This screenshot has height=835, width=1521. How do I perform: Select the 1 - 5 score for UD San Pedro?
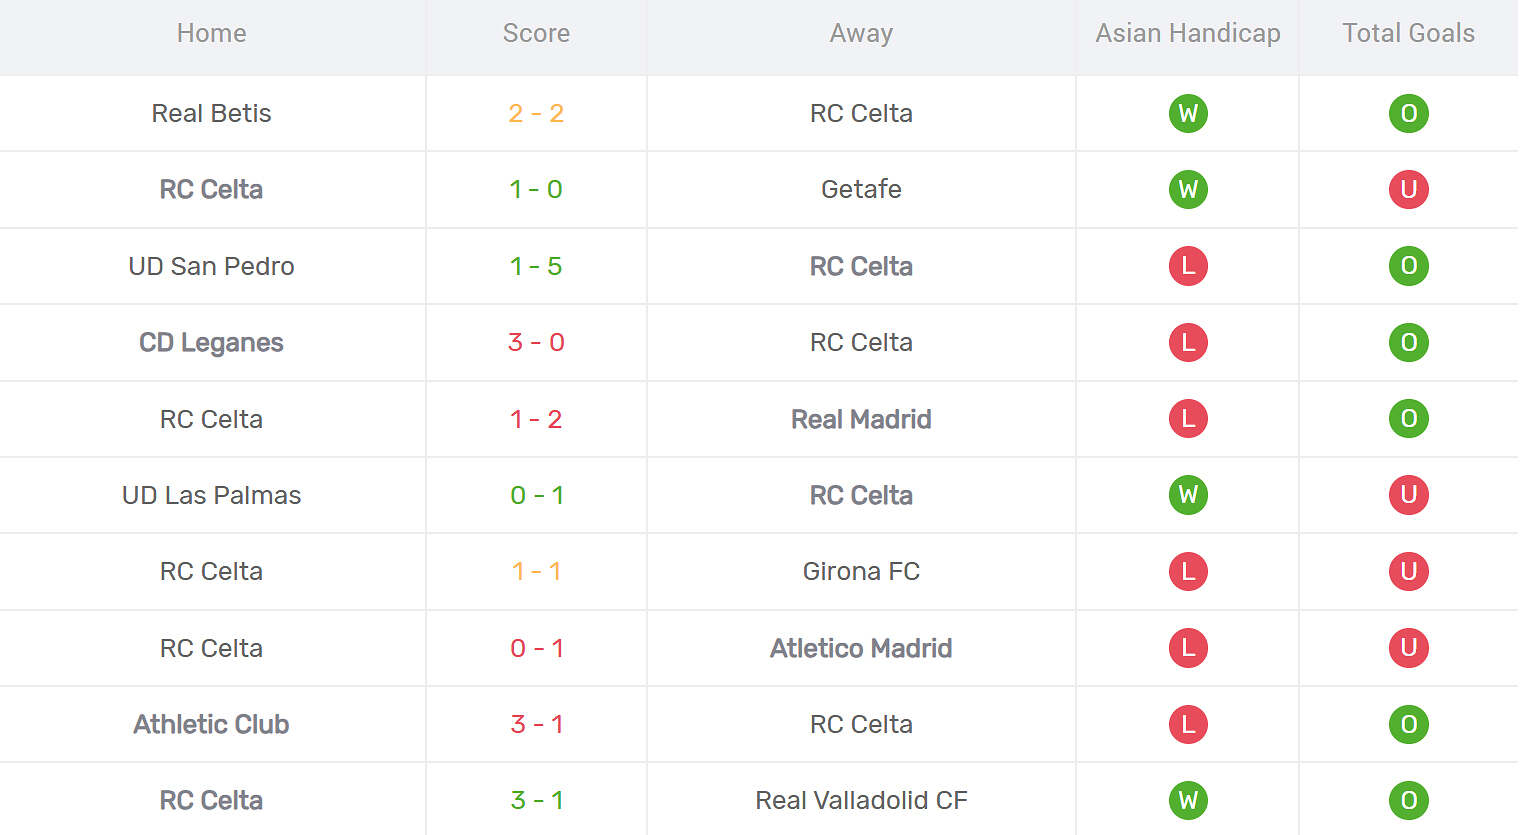[x=536, y=266]
